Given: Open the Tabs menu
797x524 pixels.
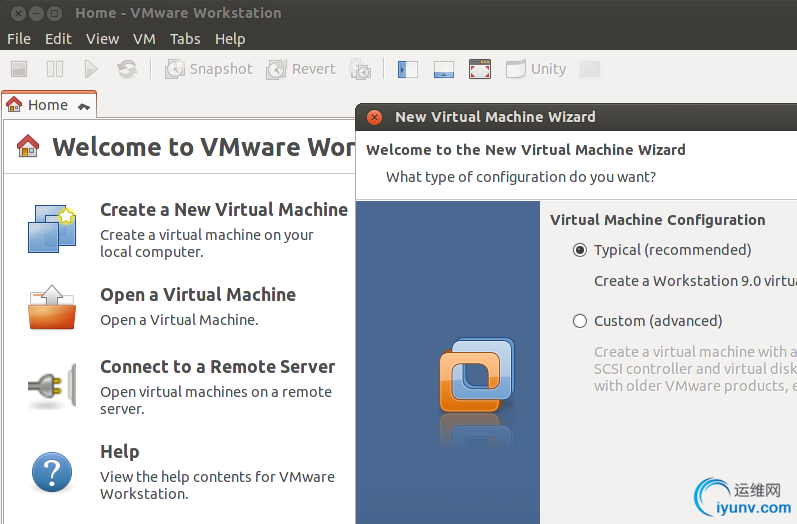Looking at the screenshot, I should pyautogui.click(x=185, y=39).
